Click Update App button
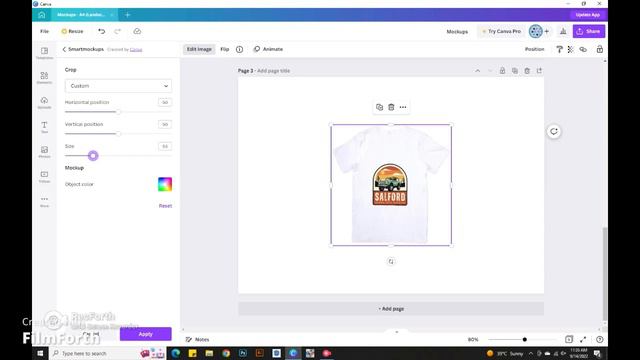This screenshot has height=360, width=640. (587, 15)
